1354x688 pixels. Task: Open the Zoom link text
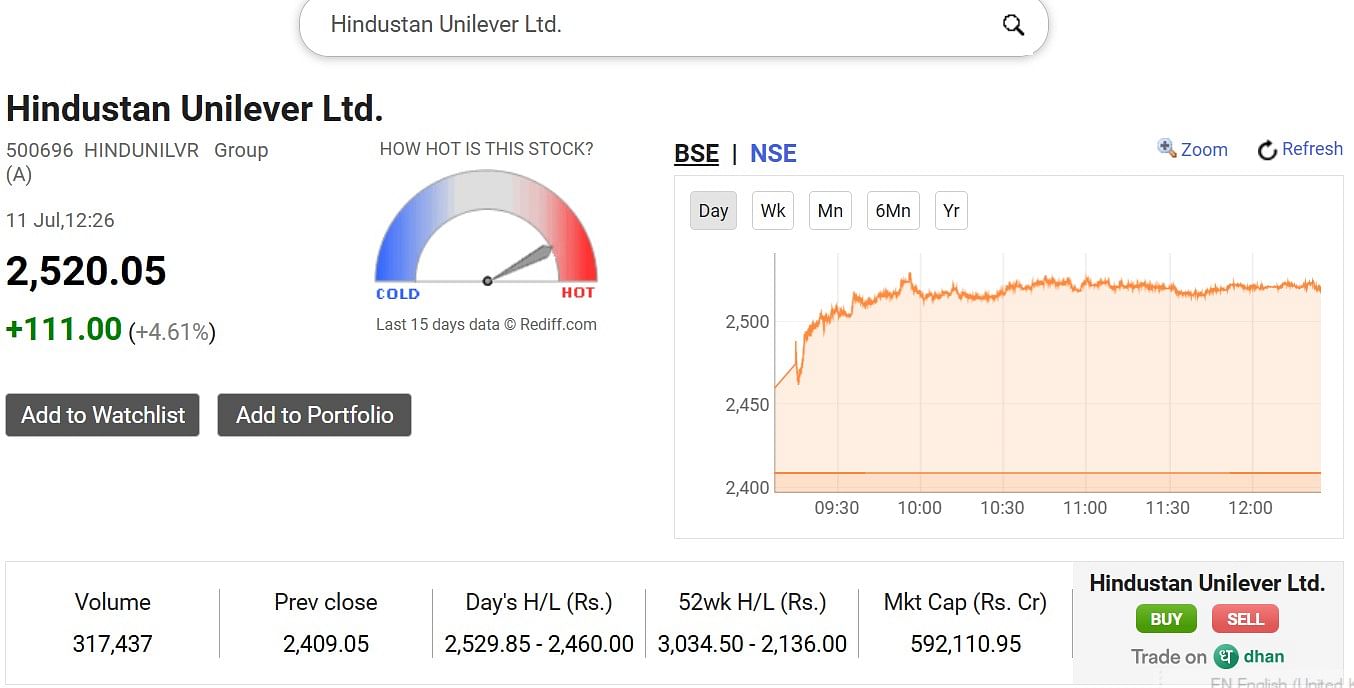click(x=1204, y=149)
